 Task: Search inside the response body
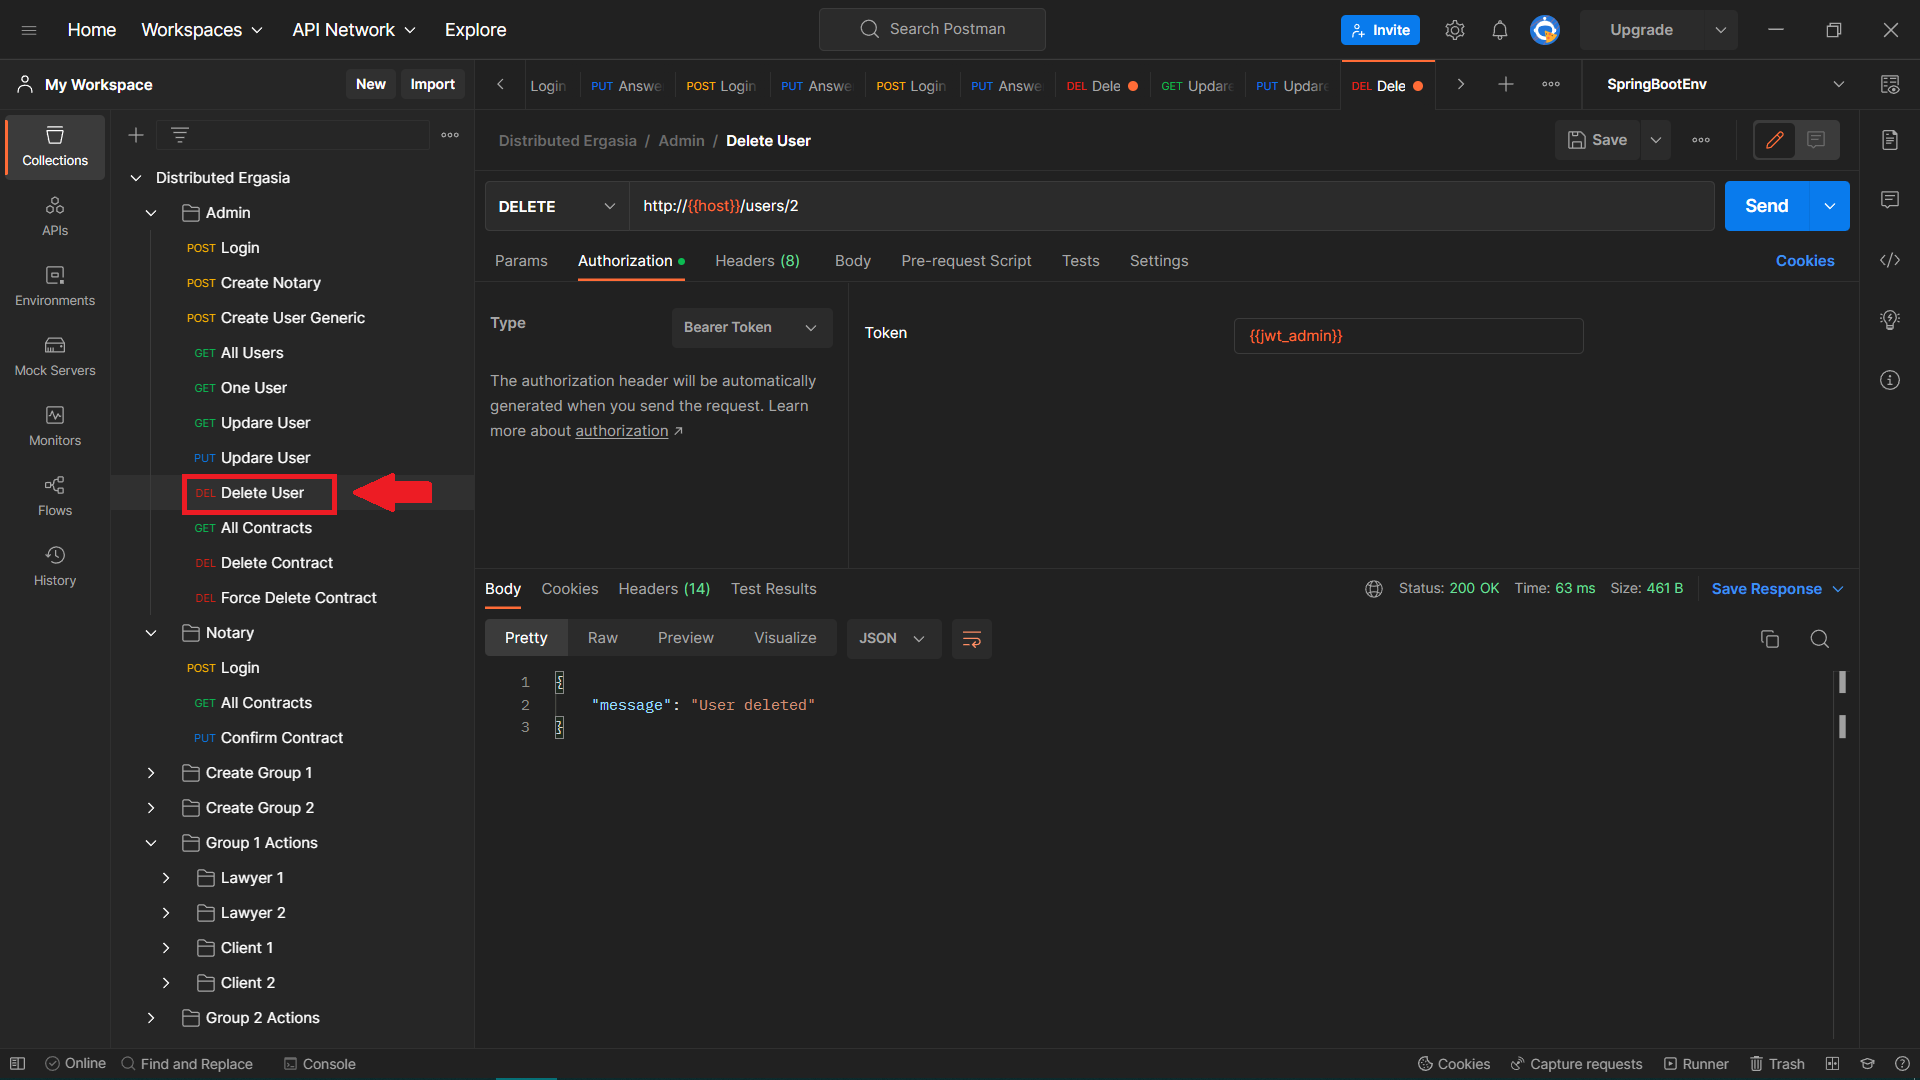click(x=1820, y=639)
